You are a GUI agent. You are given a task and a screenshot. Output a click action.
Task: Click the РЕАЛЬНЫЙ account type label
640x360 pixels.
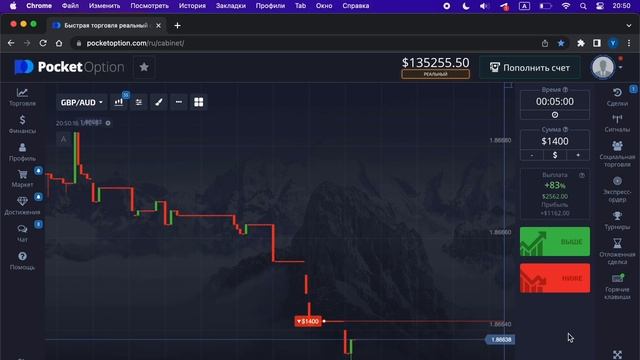point(436,74)
